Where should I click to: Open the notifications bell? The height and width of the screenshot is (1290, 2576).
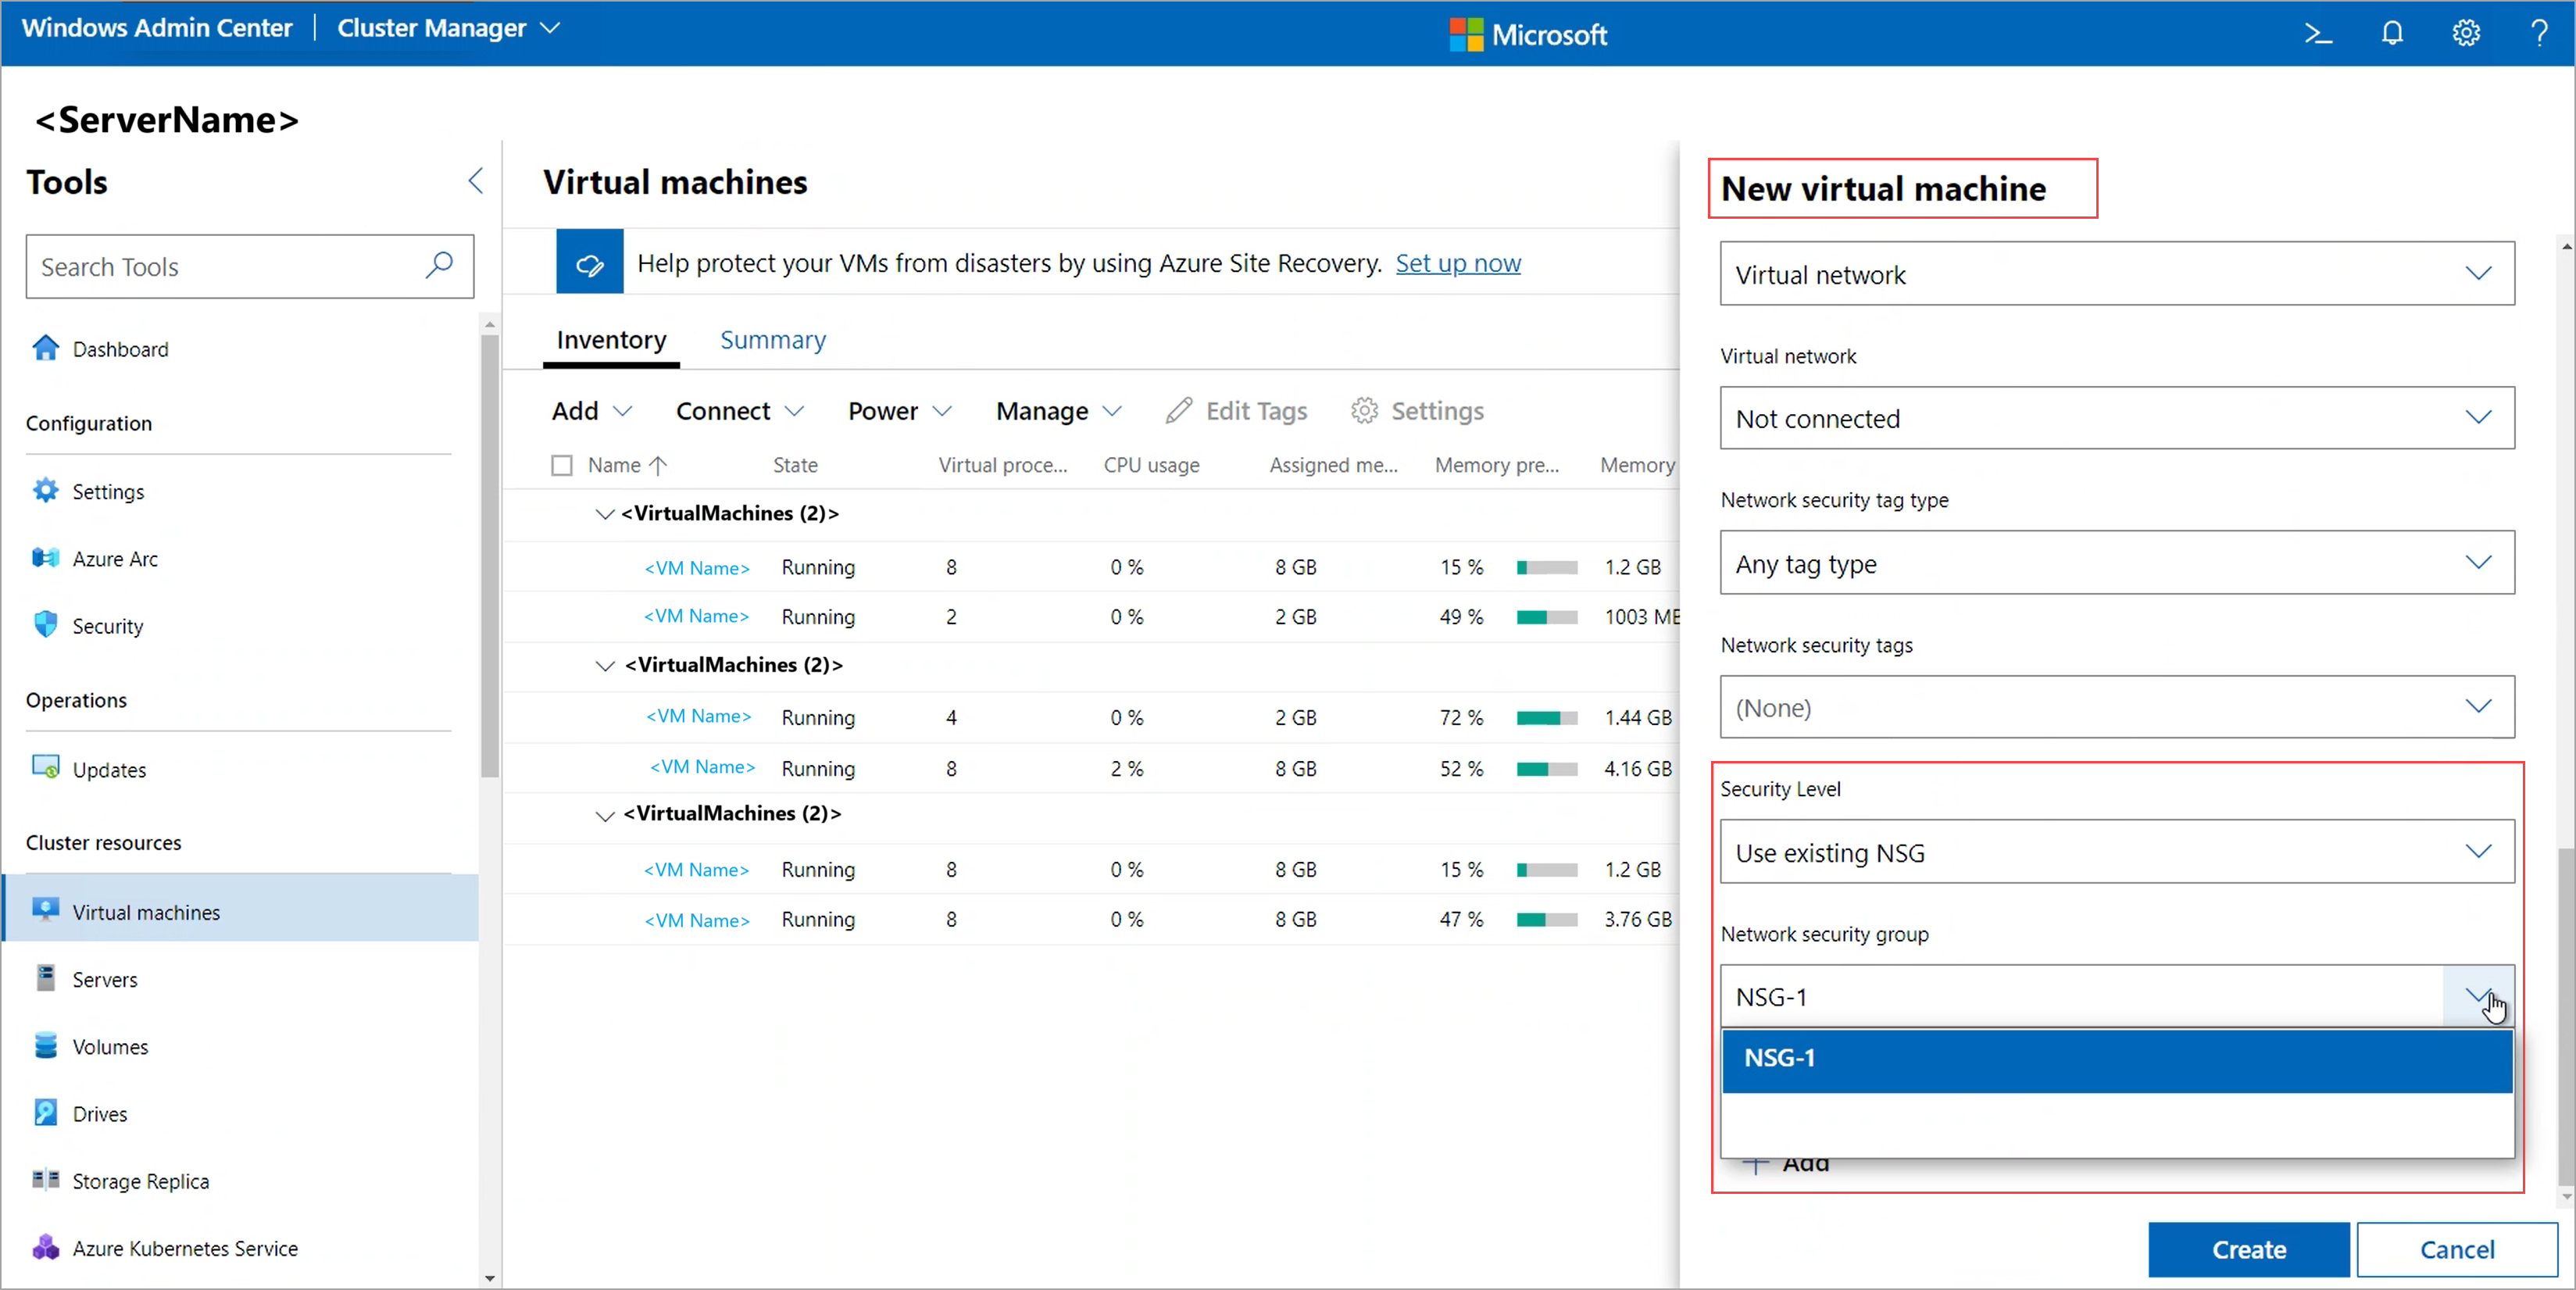2392,33
